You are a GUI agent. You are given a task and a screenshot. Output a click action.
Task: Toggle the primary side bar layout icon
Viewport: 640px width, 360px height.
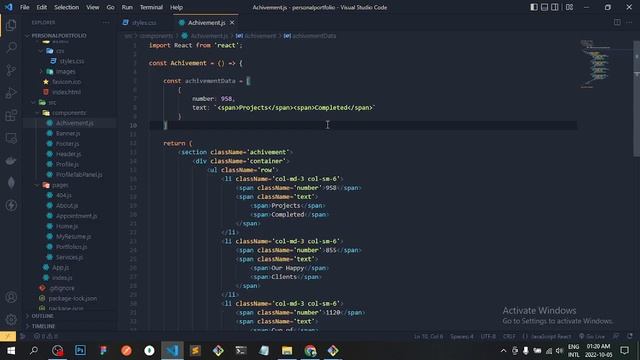[534, 7]
